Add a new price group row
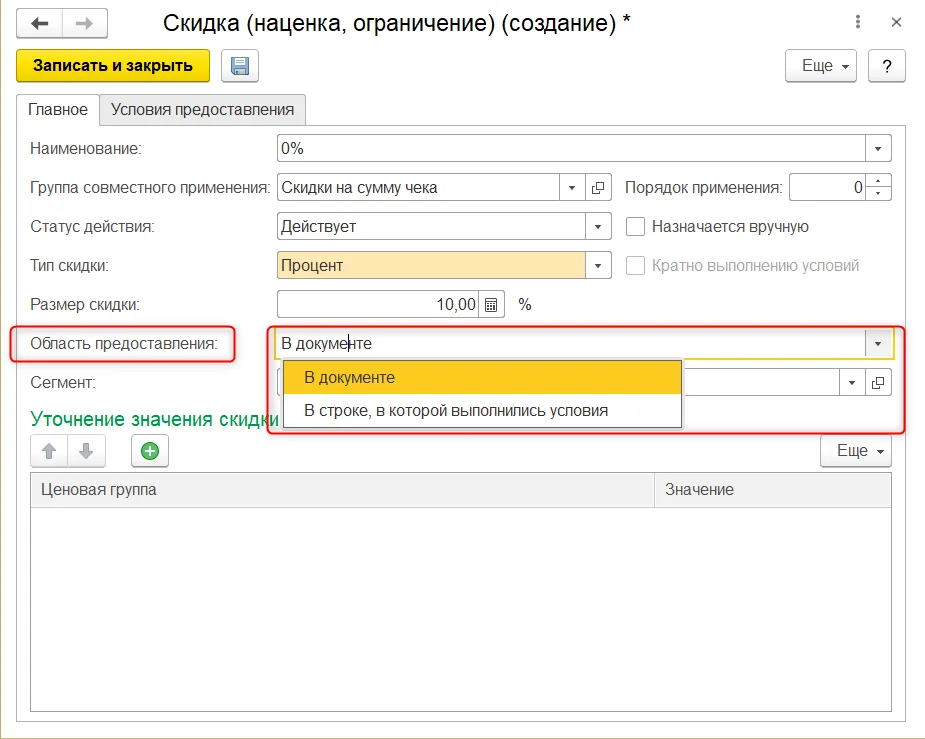The image size is (925, 739). pyautogui.click(x=150, y=451)
